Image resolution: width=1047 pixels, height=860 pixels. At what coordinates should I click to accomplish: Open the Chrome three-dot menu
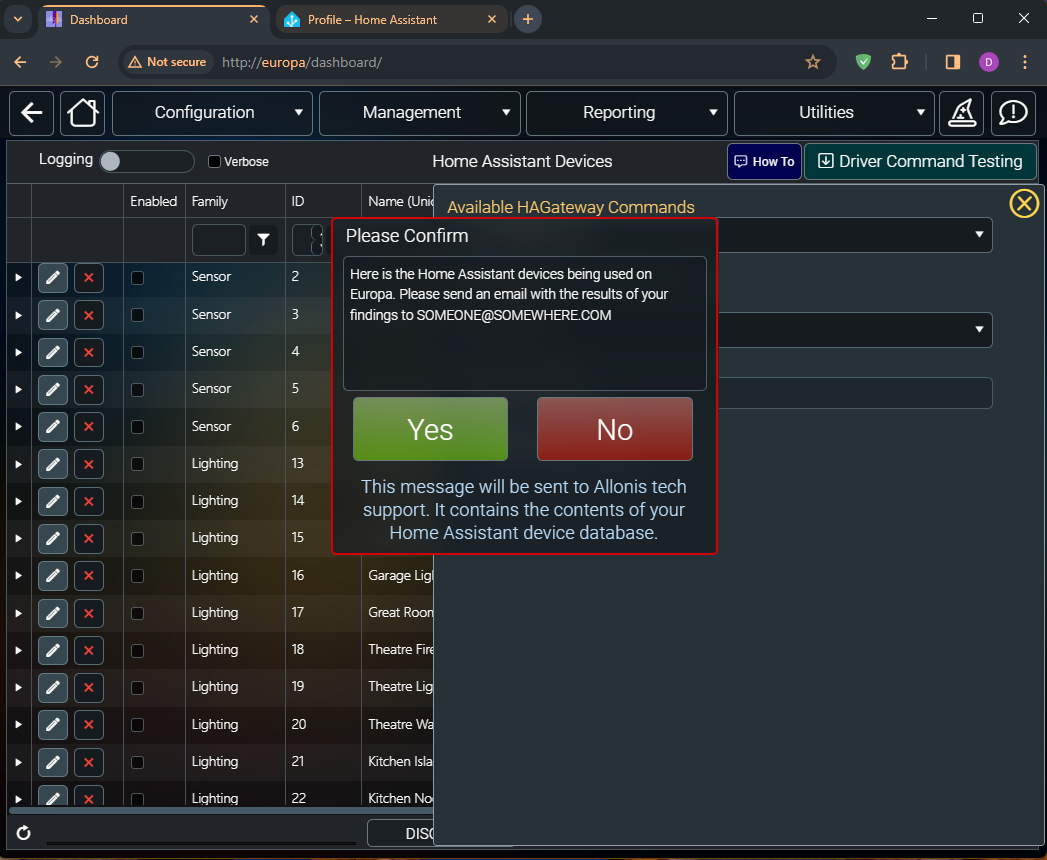click(1024, 62)
